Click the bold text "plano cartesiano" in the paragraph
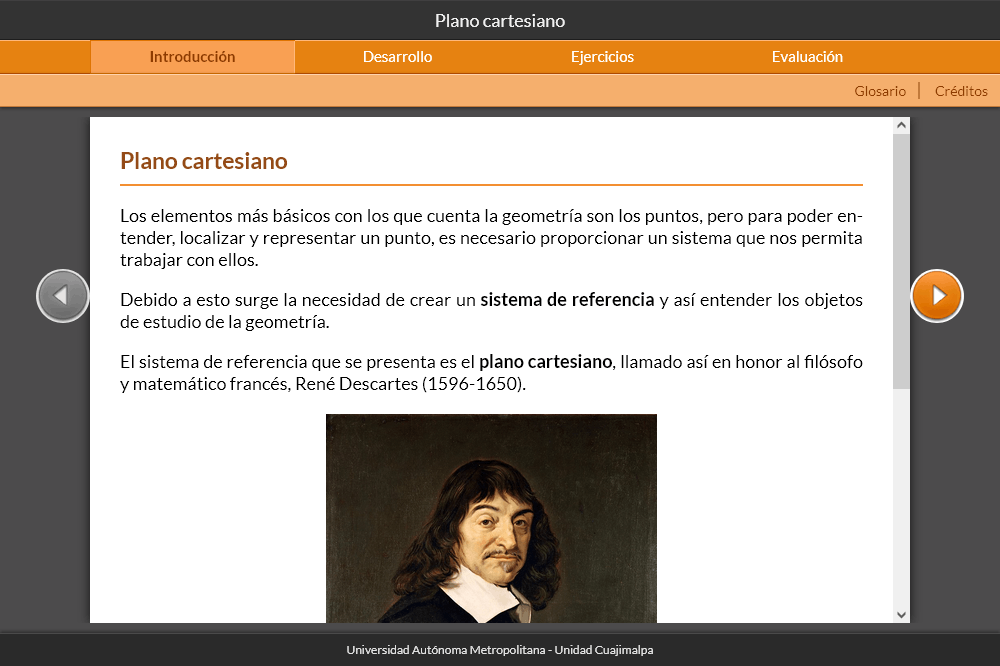The width and height of the screenshot is (1000, 666). click(545, 362)
